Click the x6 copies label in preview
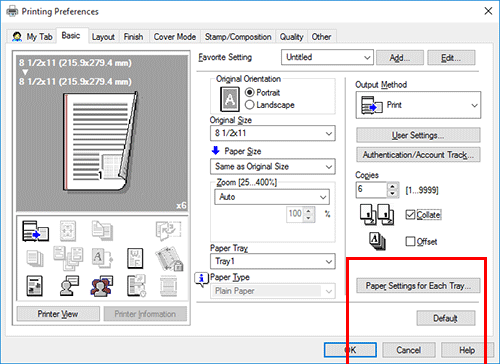 (181, 205)
